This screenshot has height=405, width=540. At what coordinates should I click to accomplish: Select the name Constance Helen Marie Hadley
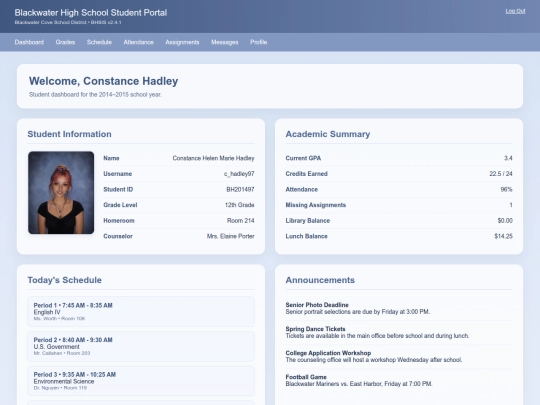(x=213, y=158)
